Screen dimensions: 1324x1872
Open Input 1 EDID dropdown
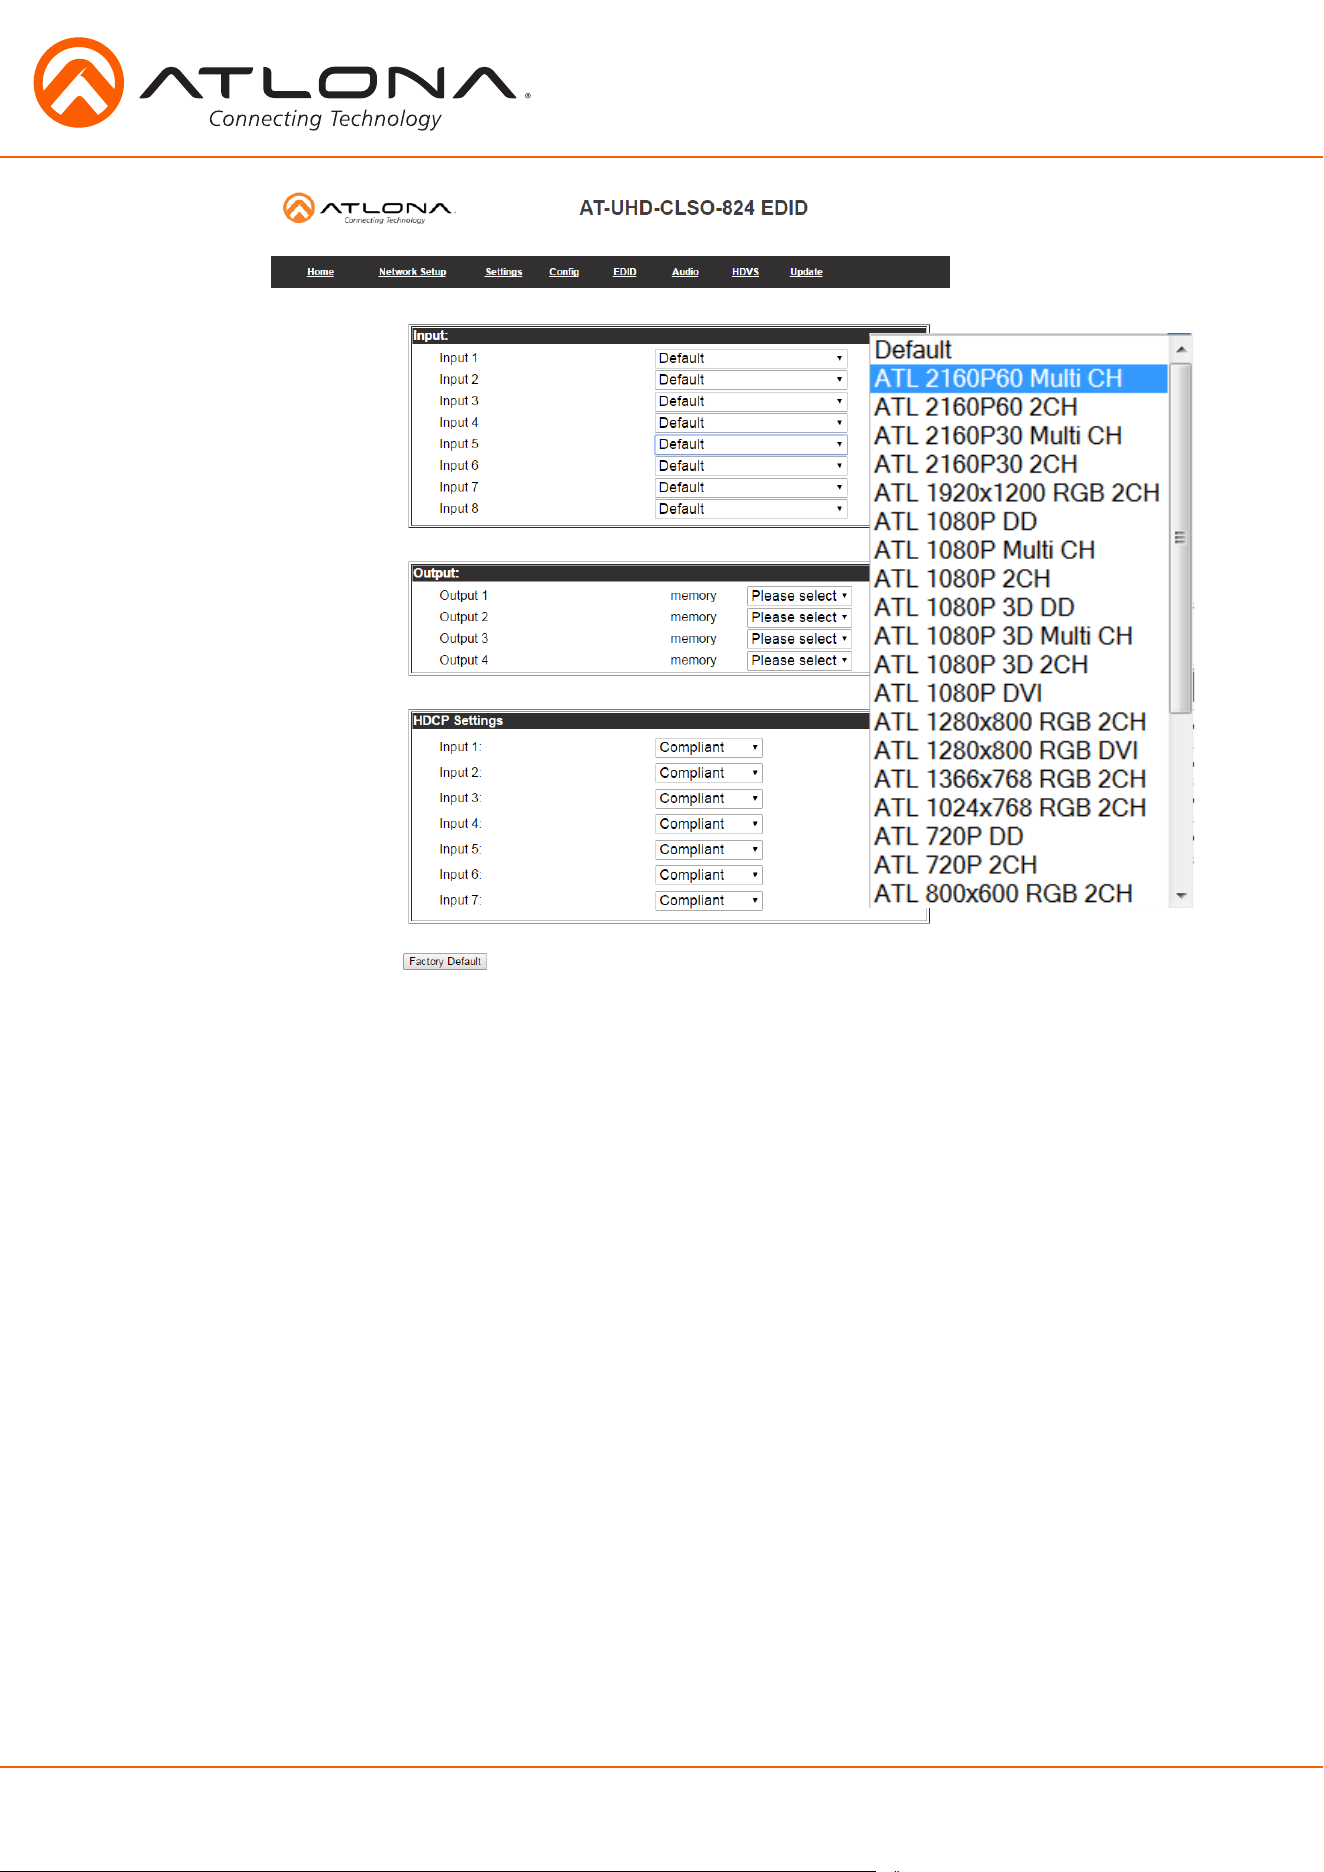coord(751,358)
